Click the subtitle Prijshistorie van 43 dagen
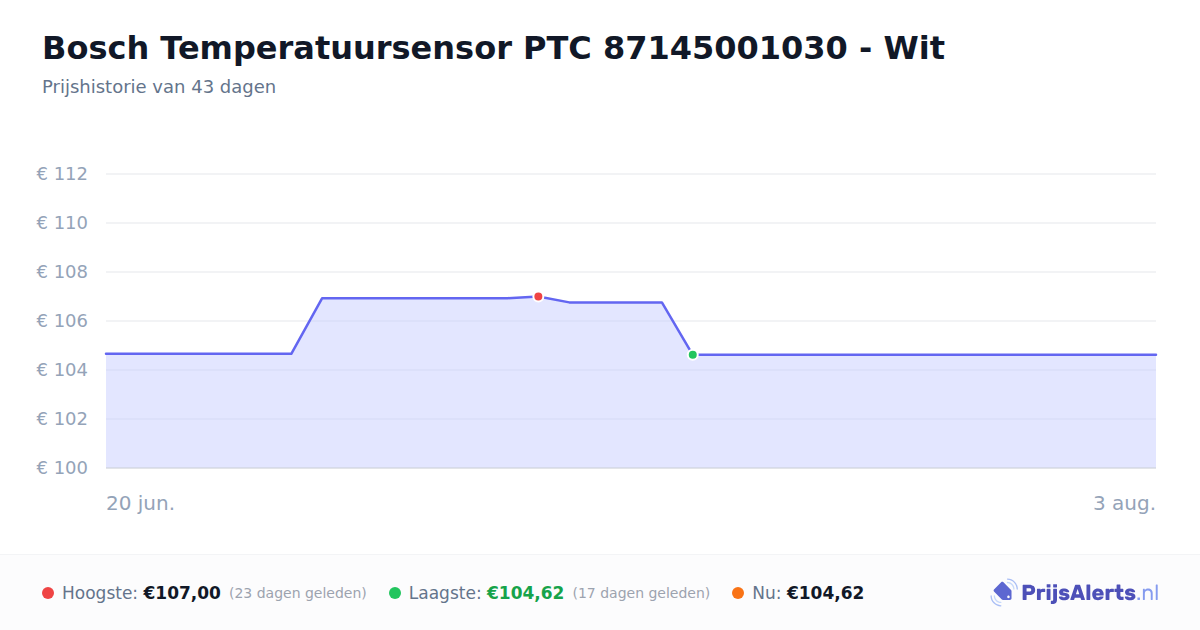 pyautogui.click(x=159, y=87)
